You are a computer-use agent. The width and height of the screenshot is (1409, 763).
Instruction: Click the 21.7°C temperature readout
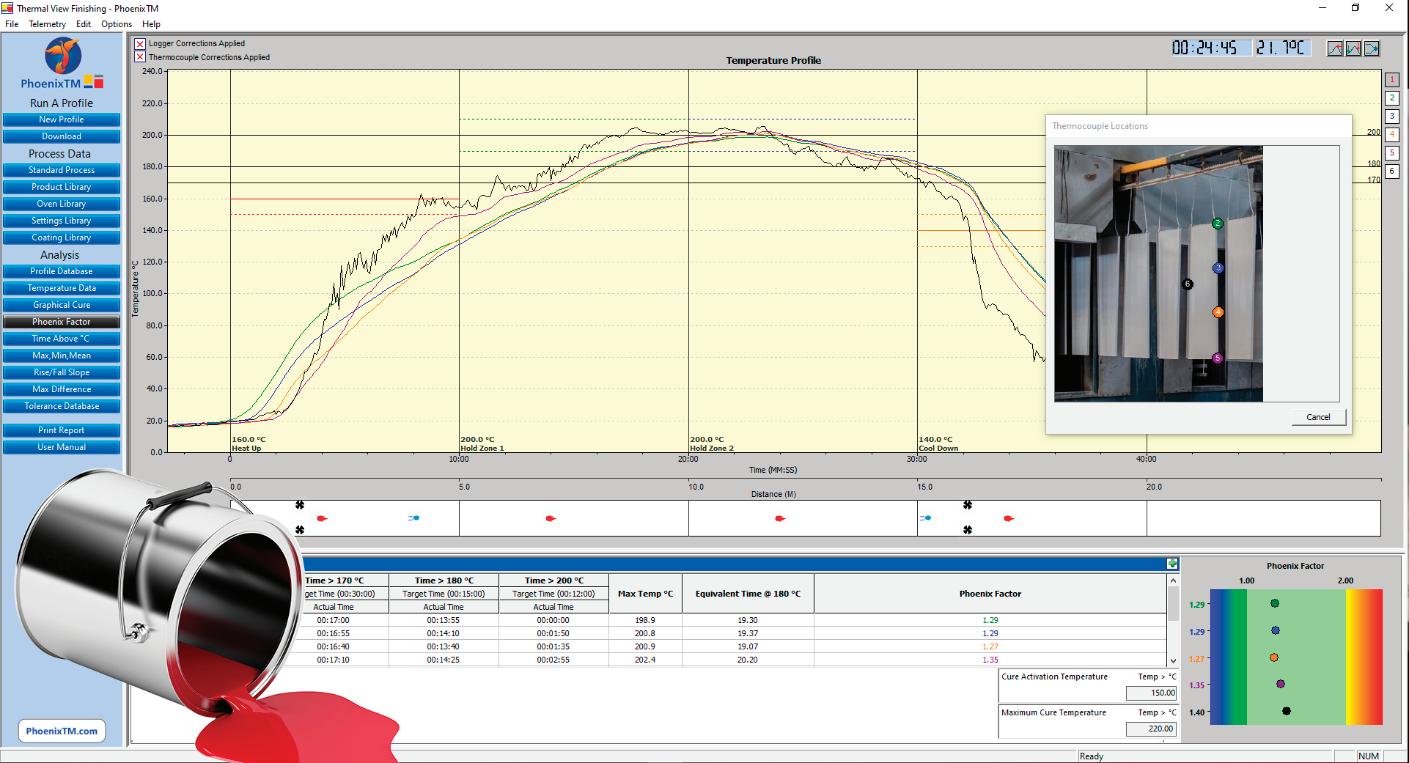coord(1281,48)
